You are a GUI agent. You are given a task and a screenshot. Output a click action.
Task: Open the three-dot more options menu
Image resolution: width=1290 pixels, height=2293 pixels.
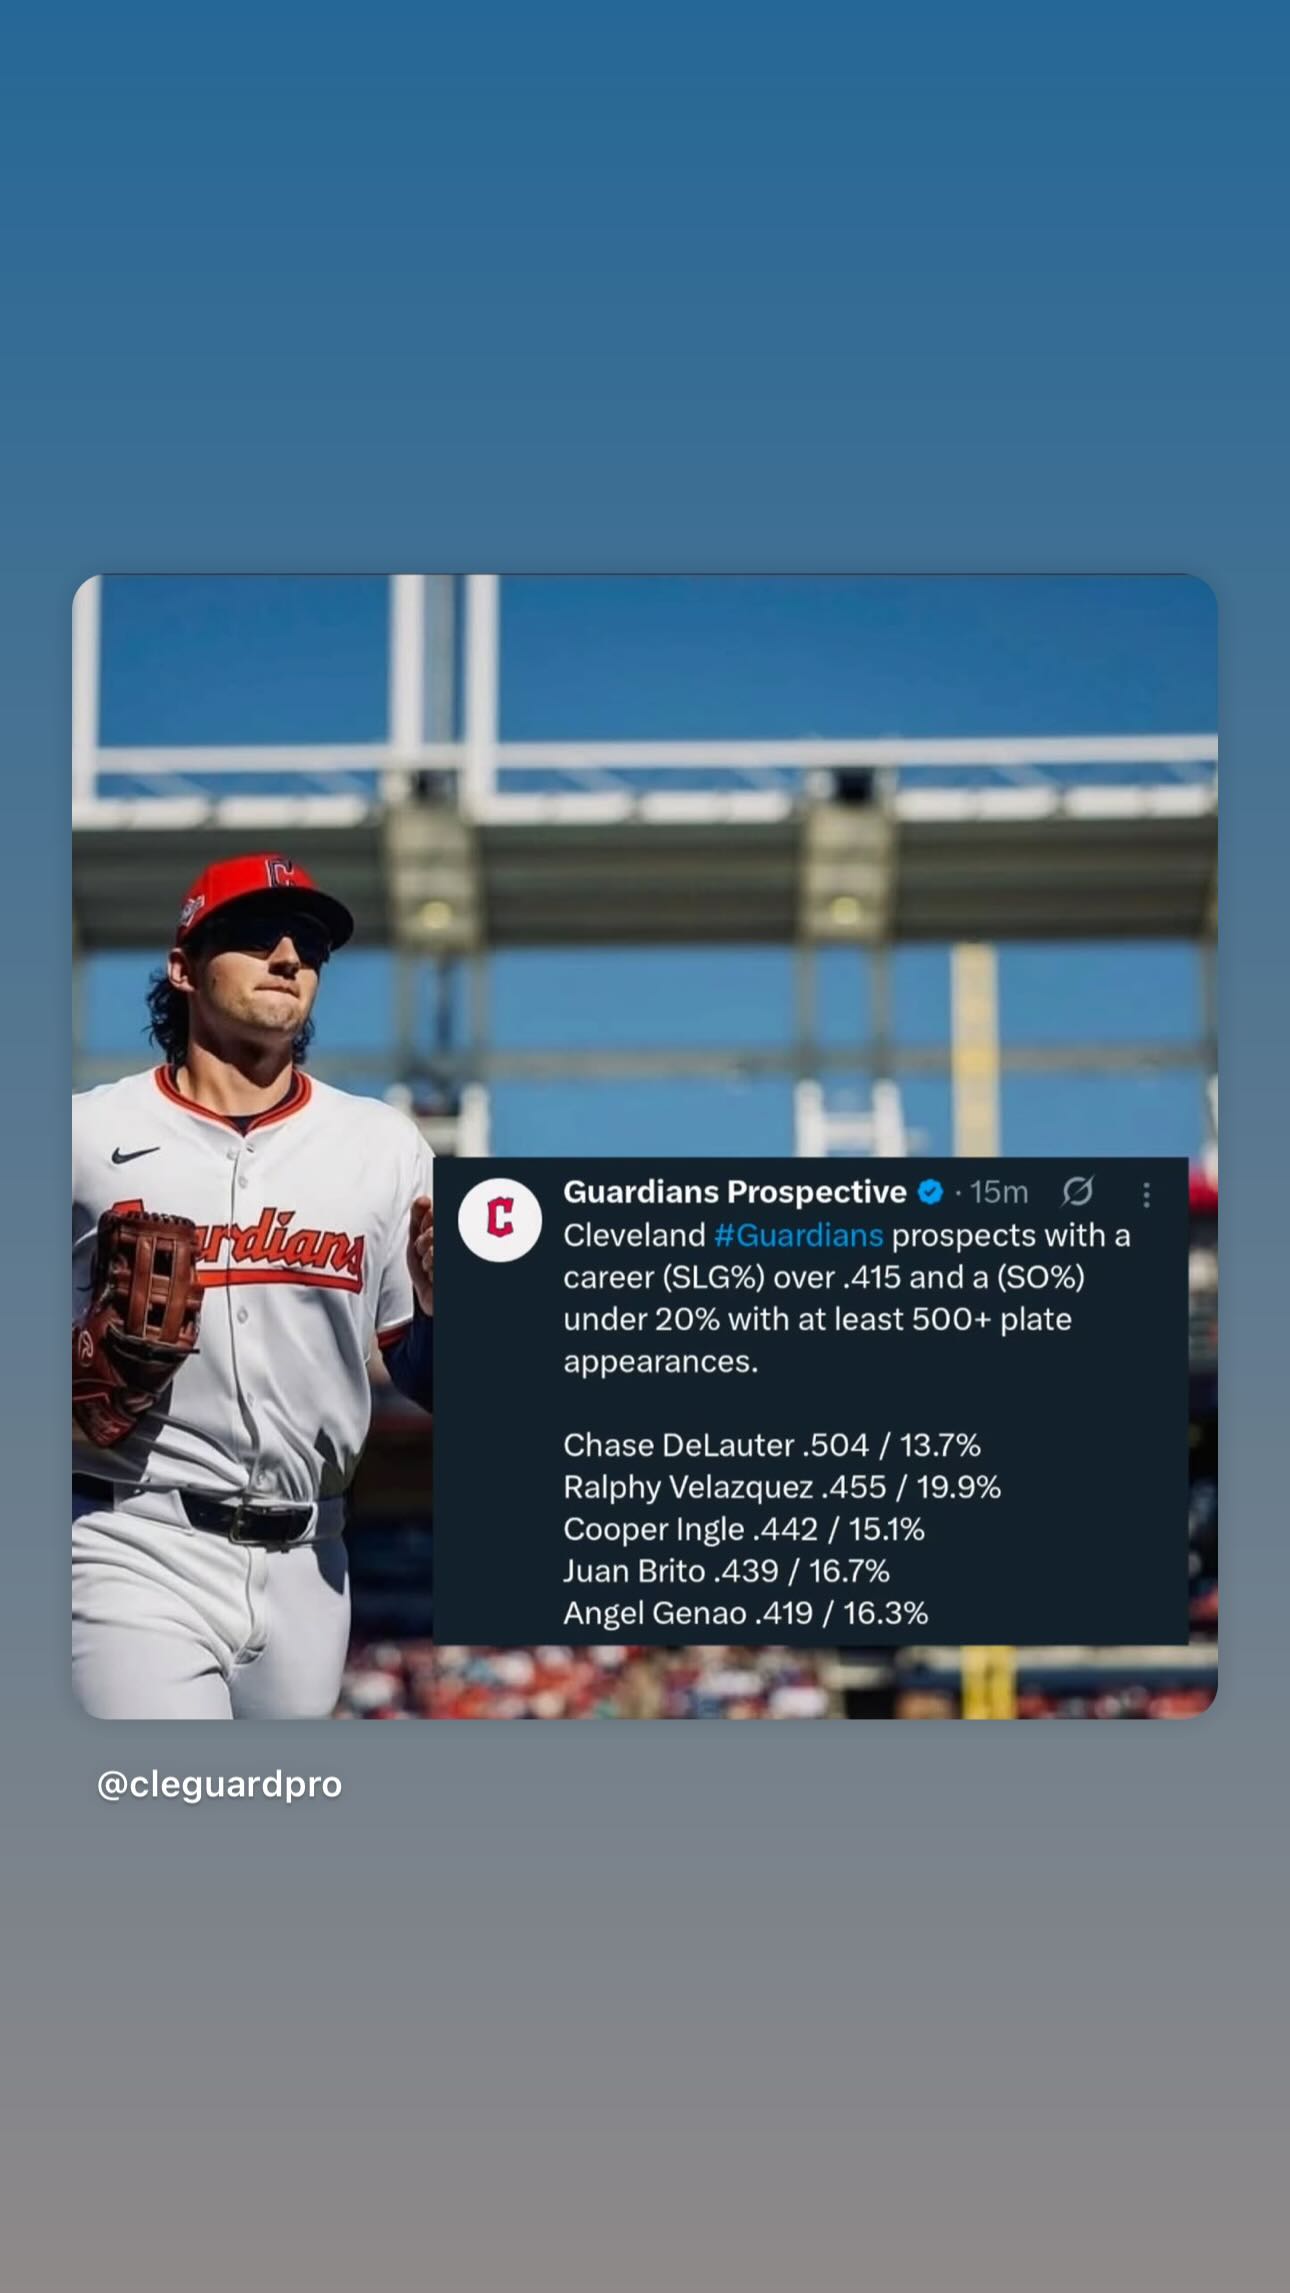pos(1146,1194)
